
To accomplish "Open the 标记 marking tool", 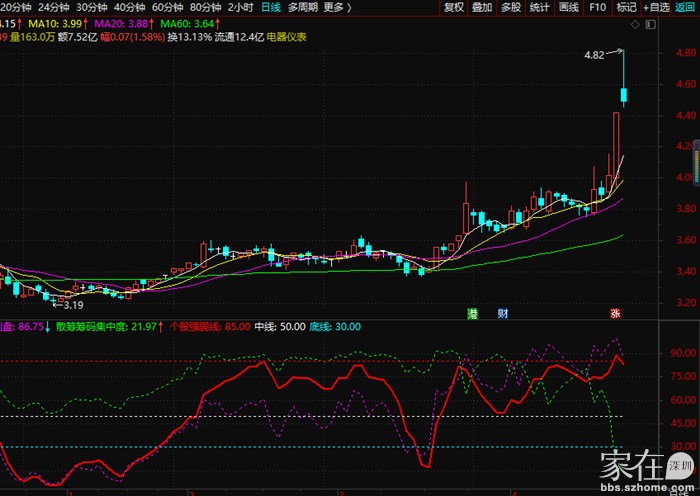I will [626, 7].
